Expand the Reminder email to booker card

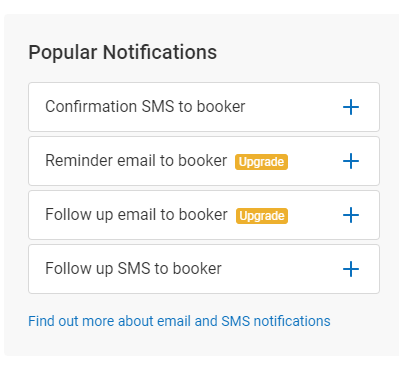tap(204, 161)
